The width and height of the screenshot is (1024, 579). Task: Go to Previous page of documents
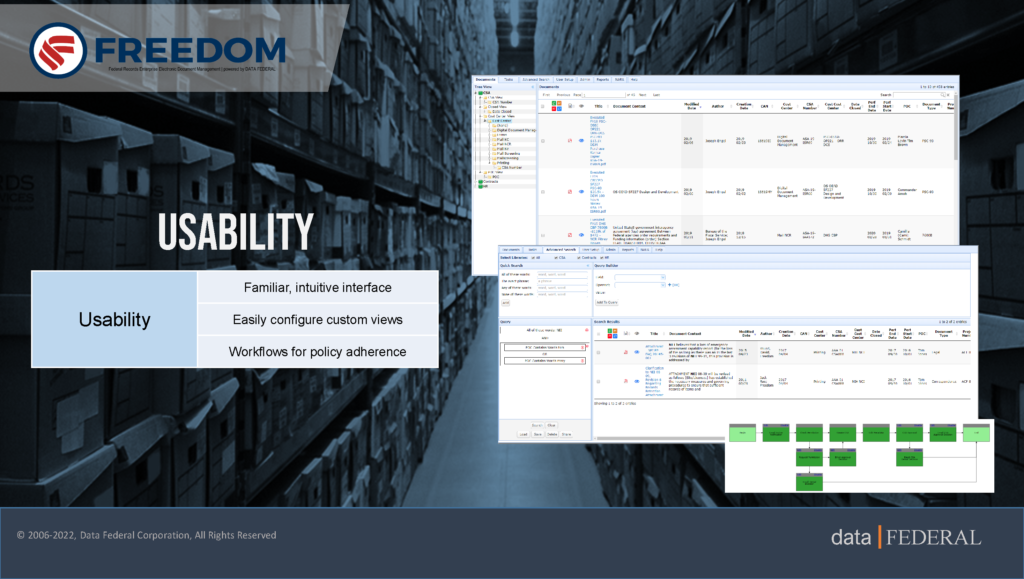tap(564, 95)
